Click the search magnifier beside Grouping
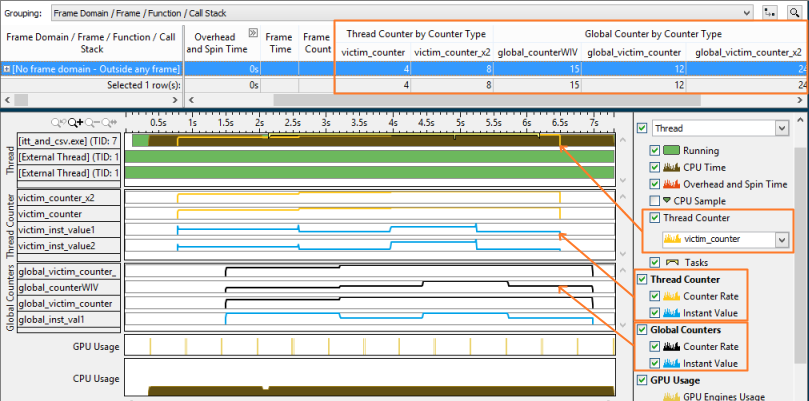Image resolution: width=809 pixels, height=401 pixels. click(794, 13)
